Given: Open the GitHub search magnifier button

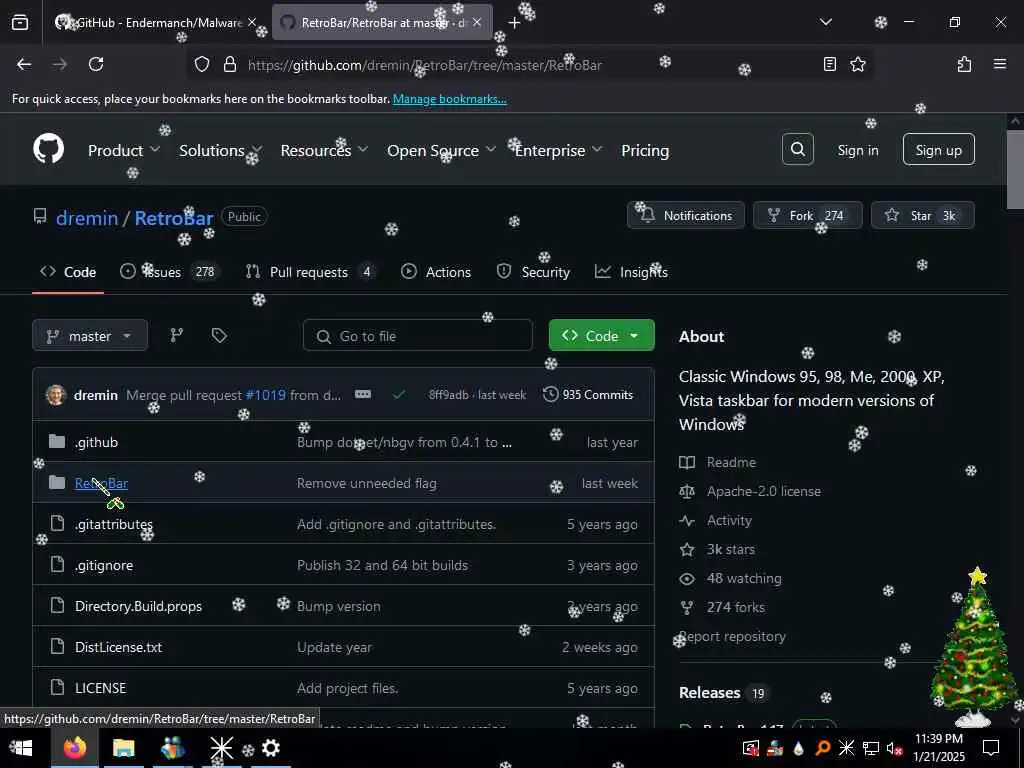Looking at the screenshot, I should (797, 150).
